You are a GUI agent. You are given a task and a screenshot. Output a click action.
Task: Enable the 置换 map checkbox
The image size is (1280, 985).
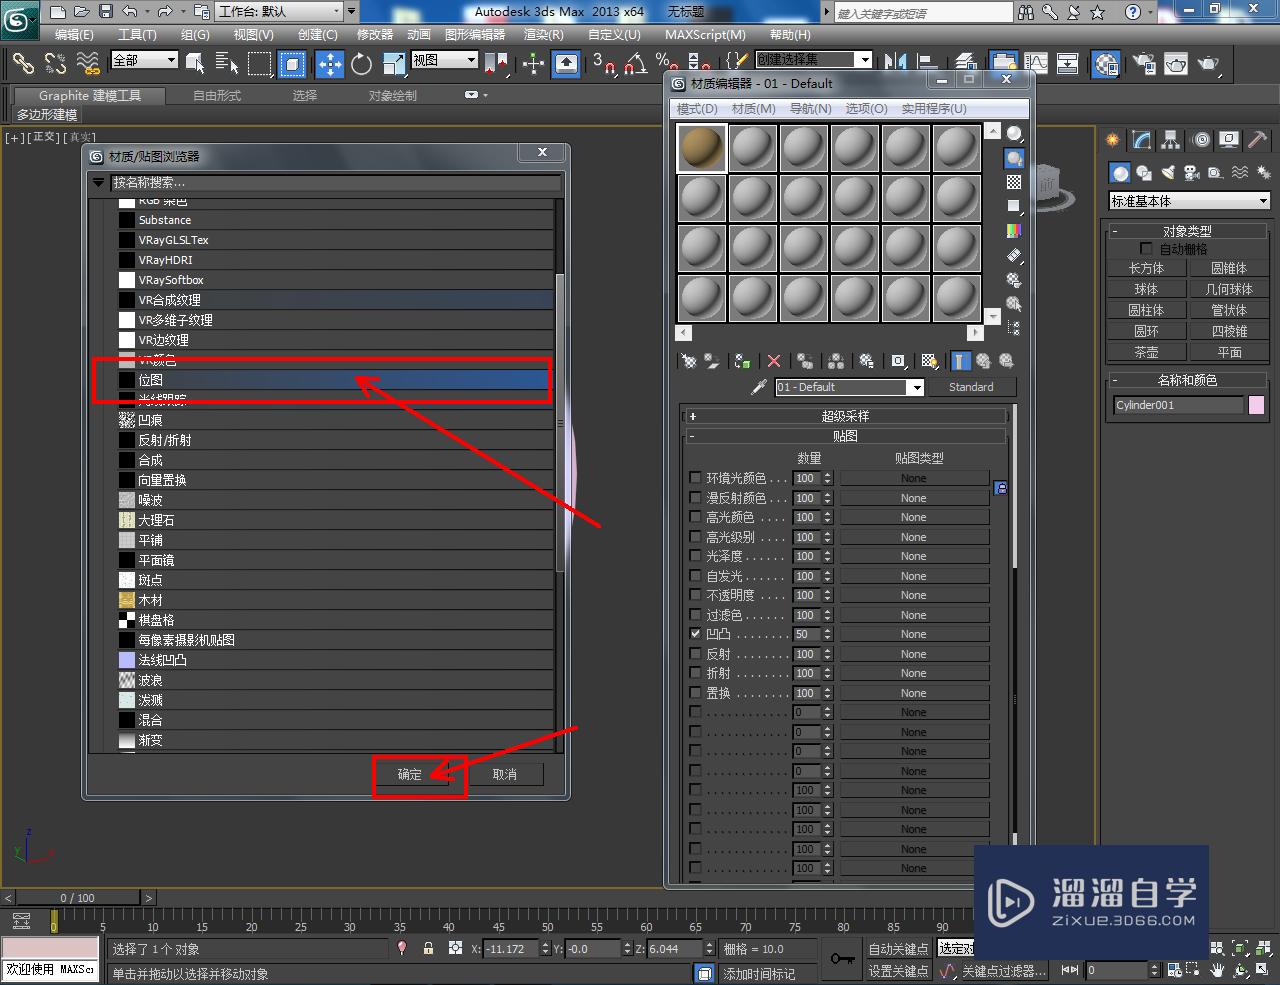pyautogui.click(x=696, y=693)
